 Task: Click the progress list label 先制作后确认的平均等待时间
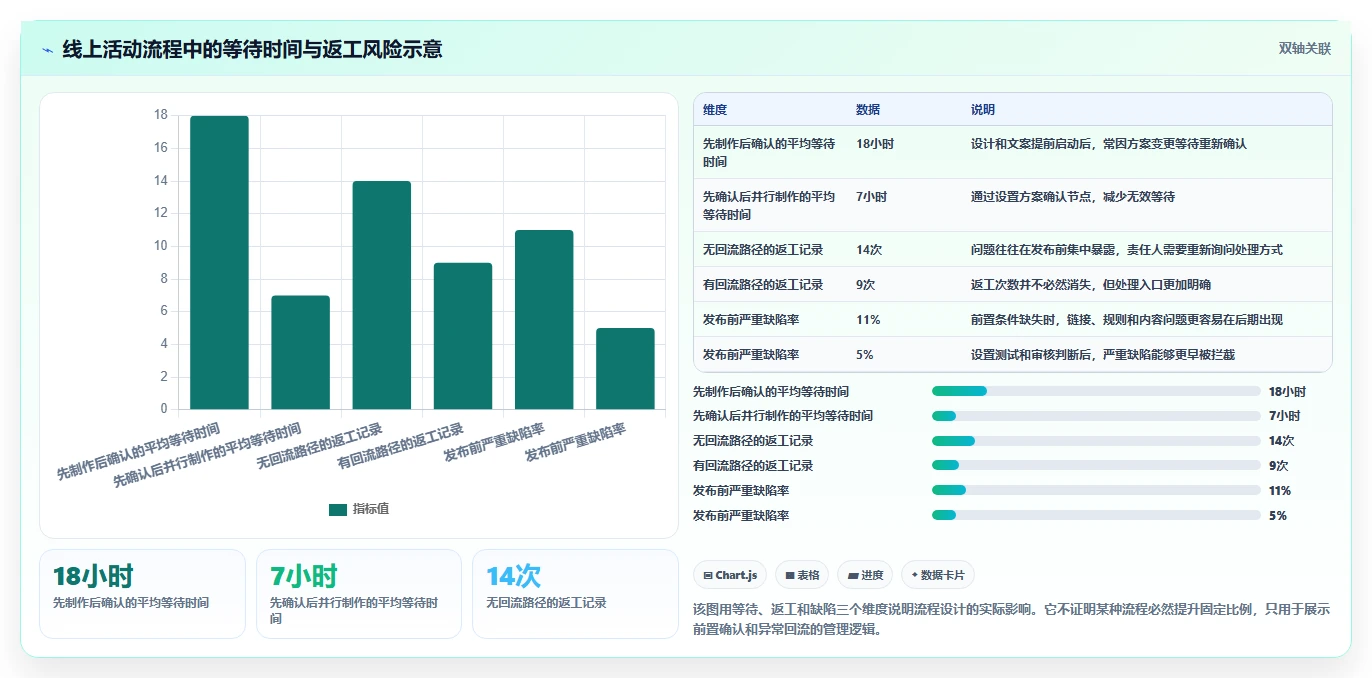tap(771, 392)
